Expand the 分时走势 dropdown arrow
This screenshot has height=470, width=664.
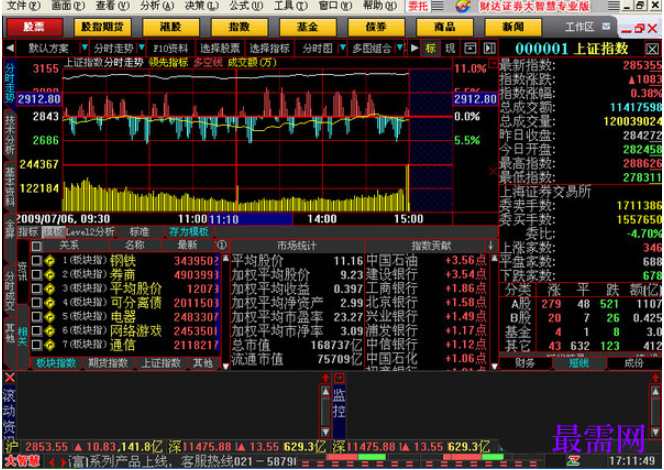tap(141, 48)
